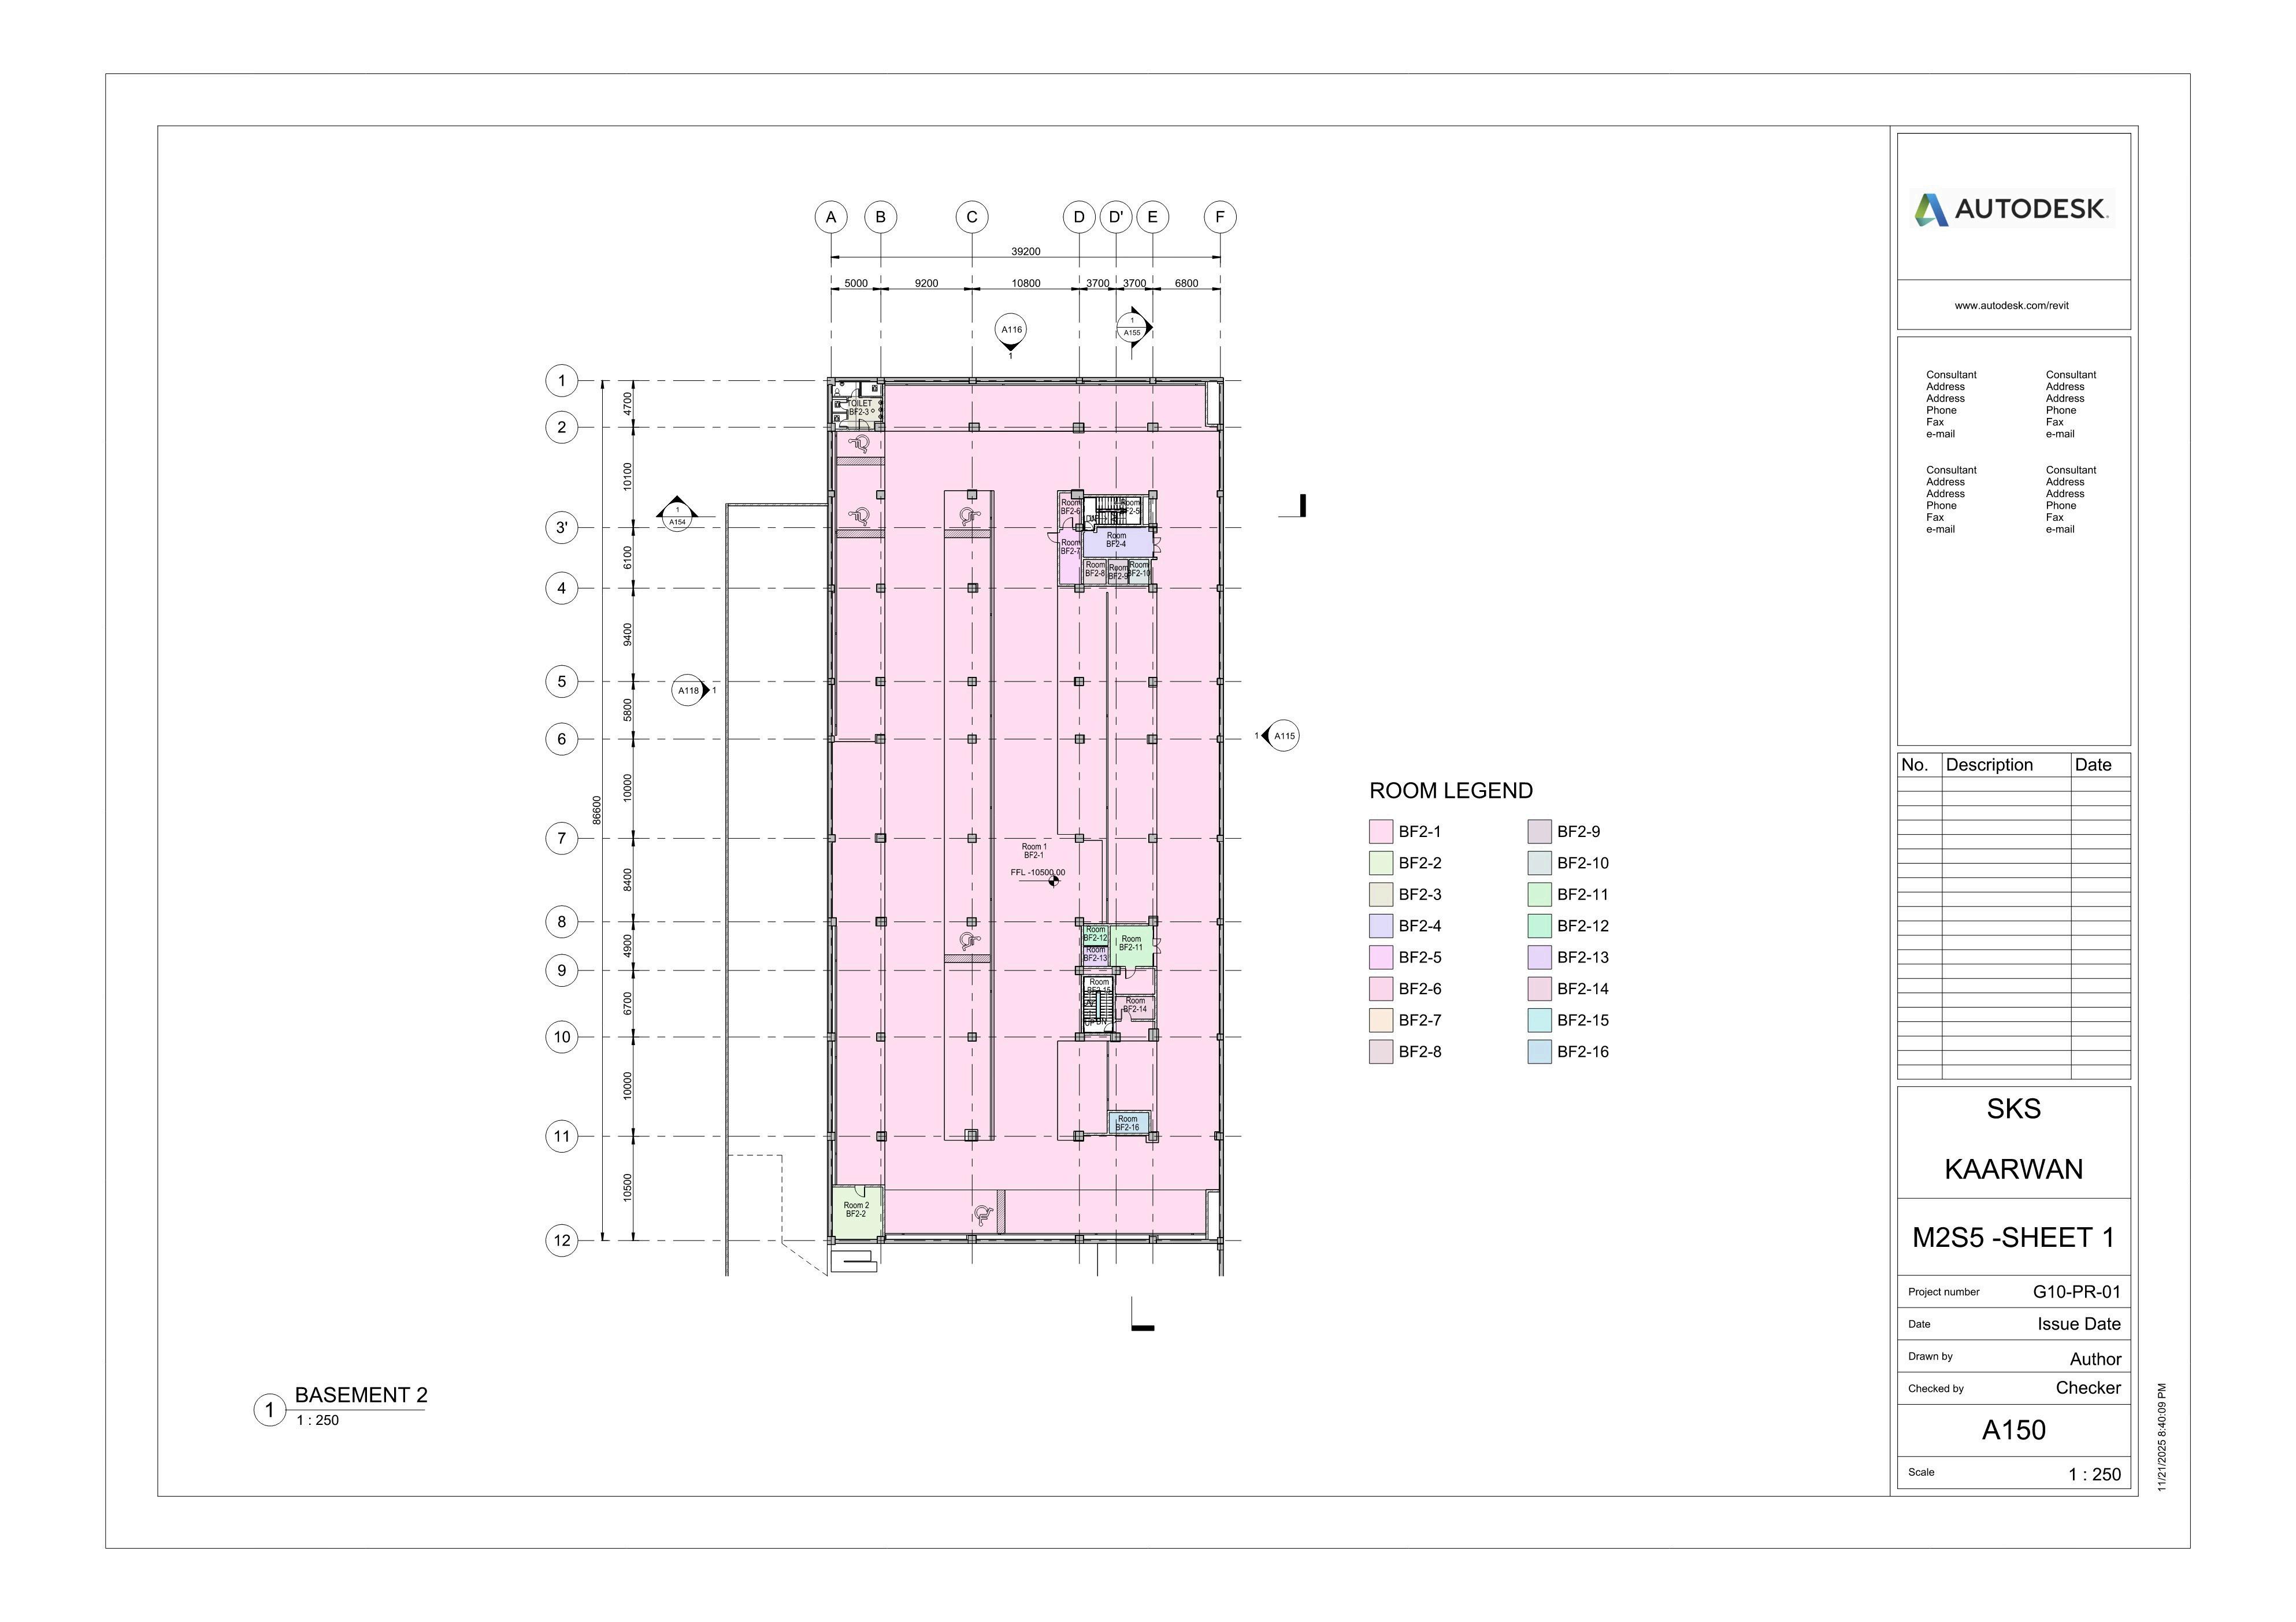2296x1622 pixels.
Task: Select the BF2-11 green legend swatch
Action: pyautogui.click(x=1539, y=895)
